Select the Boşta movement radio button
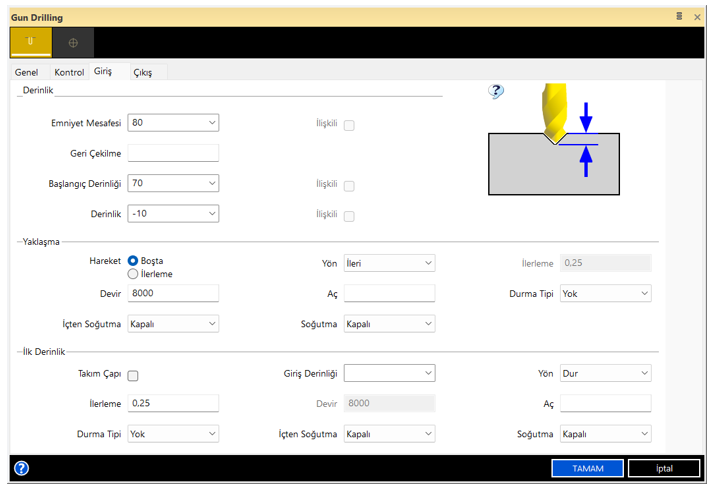The height and width of the screenshot is (491, 713). pos(133,261)
